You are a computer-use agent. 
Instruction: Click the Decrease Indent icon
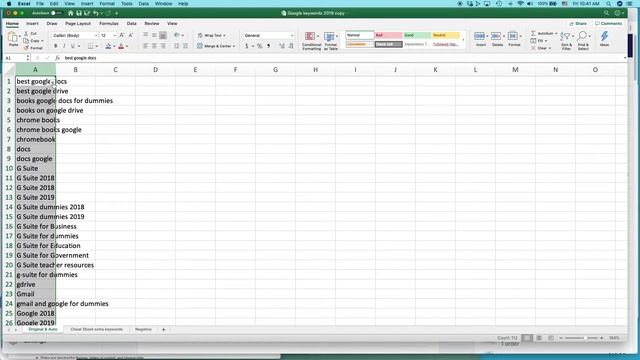pos(176,46)
